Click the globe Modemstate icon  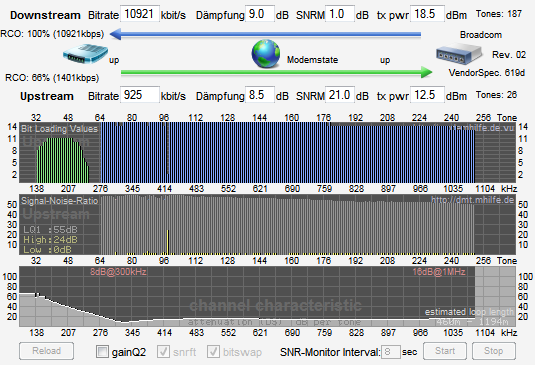pos(266,54)
